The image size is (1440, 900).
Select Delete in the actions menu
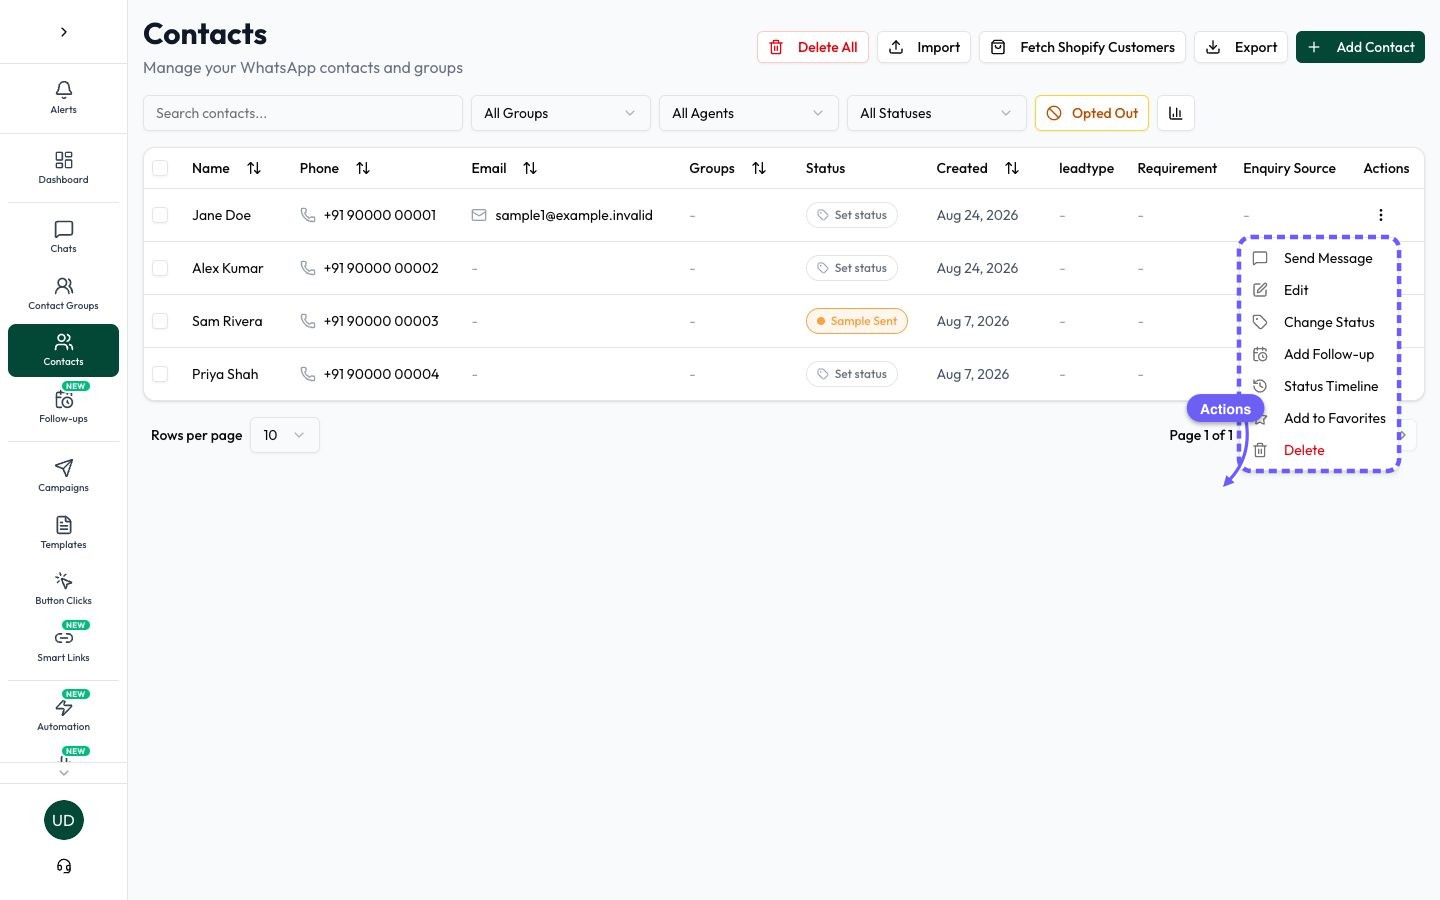[1318, 450]
